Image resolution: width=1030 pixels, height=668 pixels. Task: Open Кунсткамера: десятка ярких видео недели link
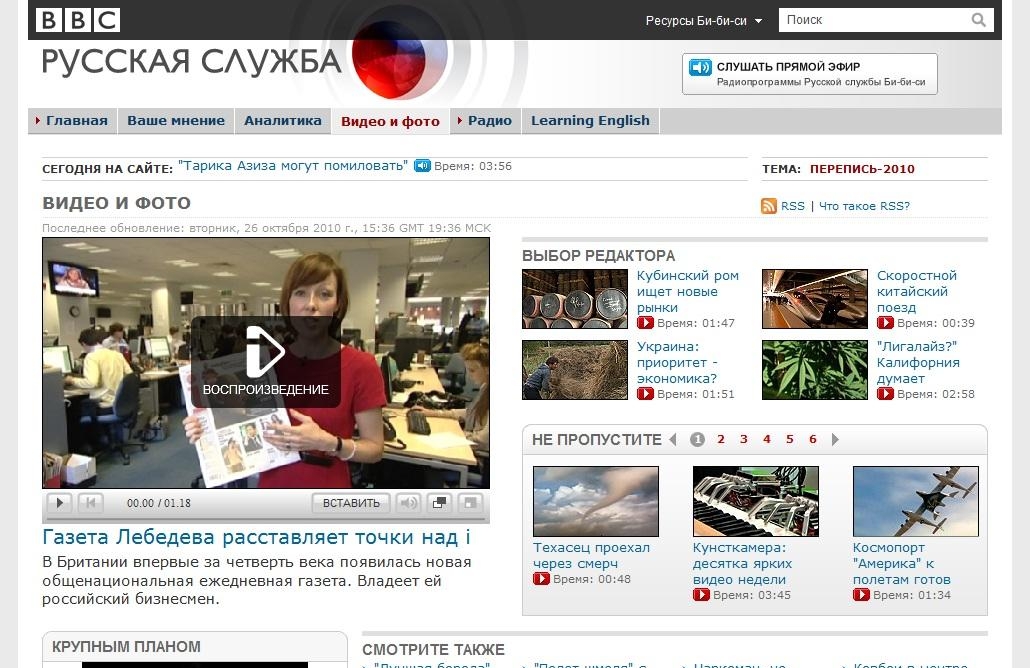(x=742, y=564)
